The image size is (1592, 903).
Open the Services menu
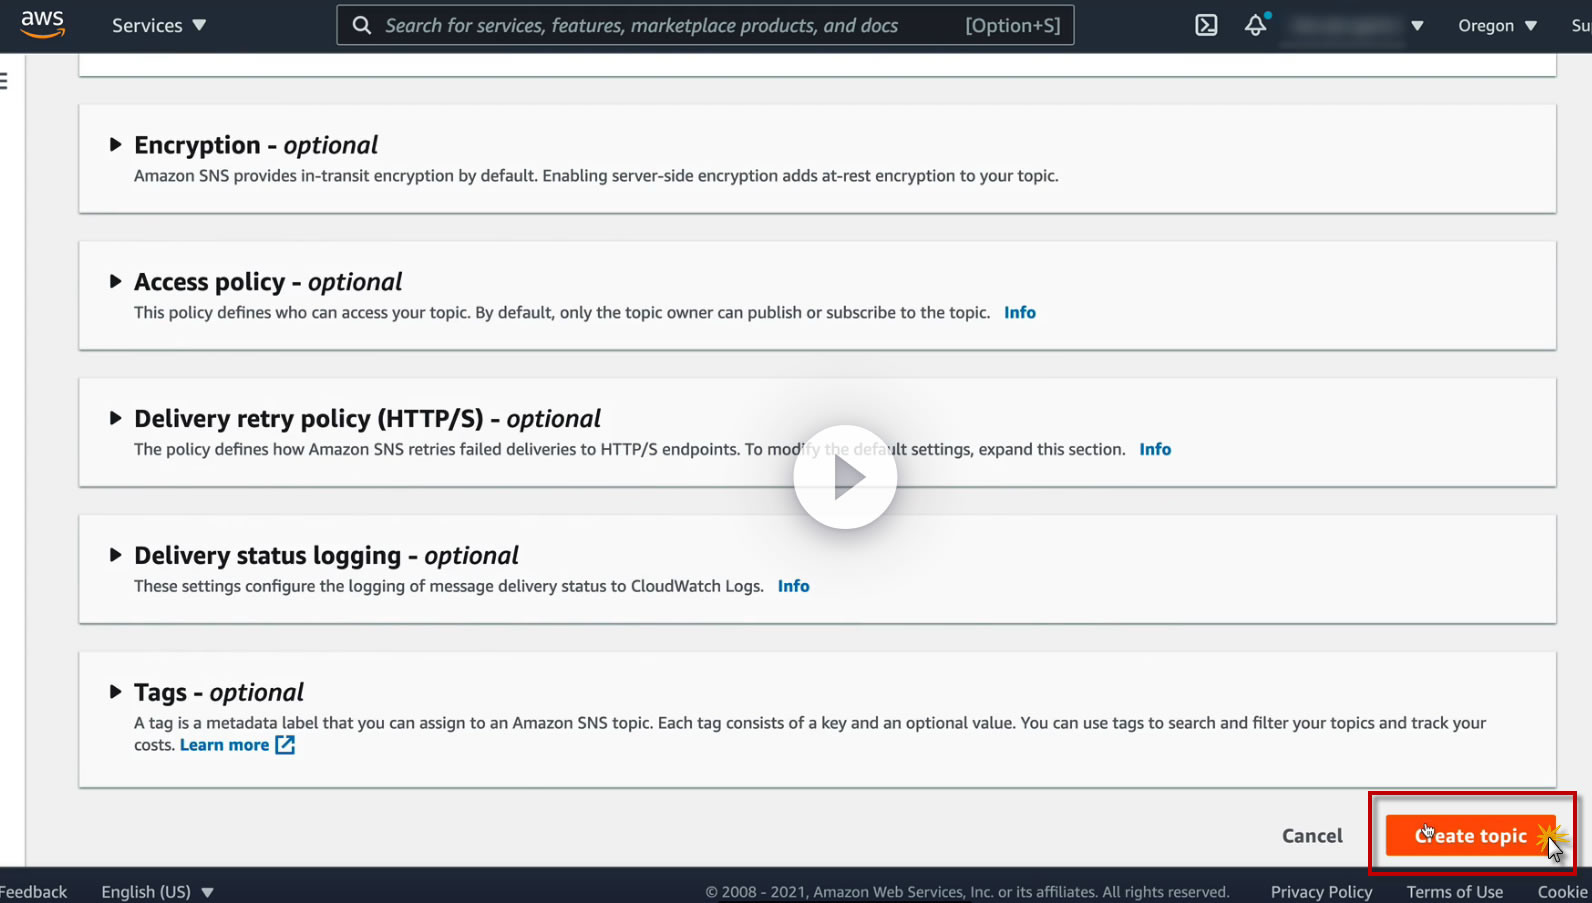tap(158, 25)
